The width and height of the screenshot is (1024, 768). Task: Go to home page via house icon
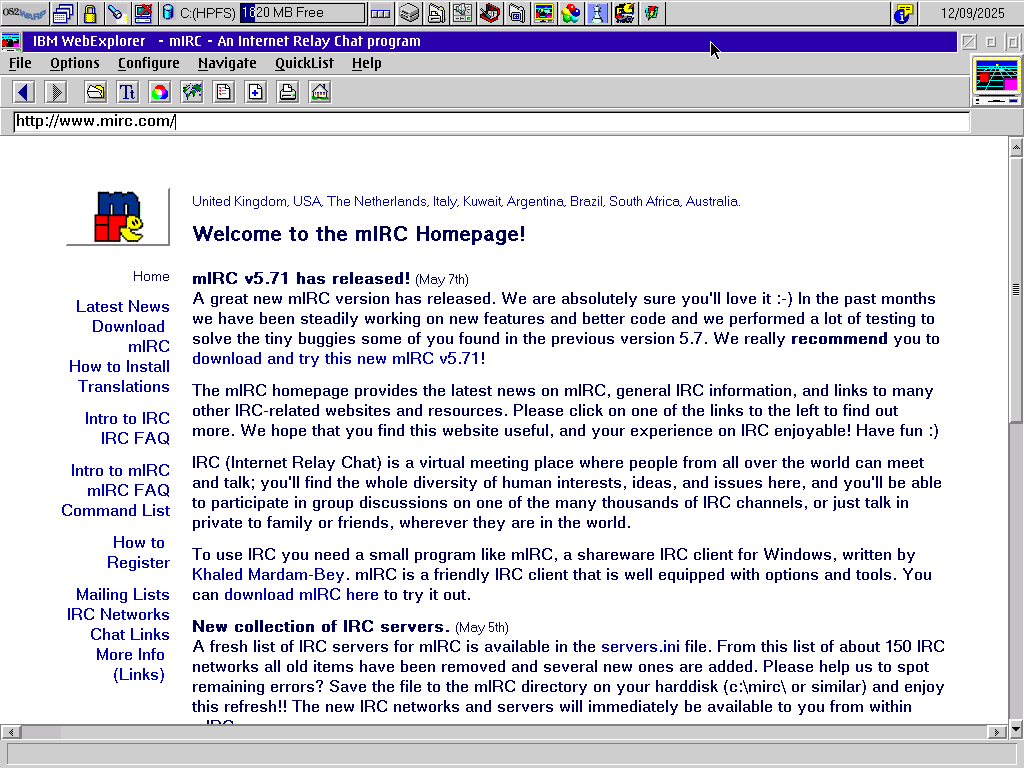320,92
